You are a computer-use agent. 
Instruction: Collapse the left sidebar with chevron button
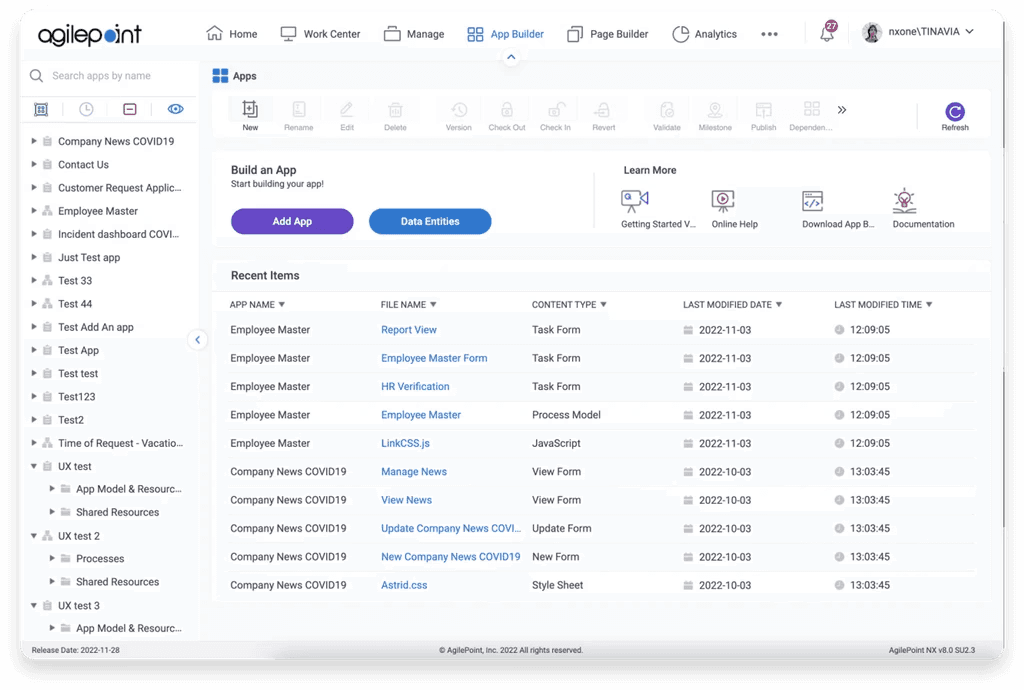(x=198, y=339)
